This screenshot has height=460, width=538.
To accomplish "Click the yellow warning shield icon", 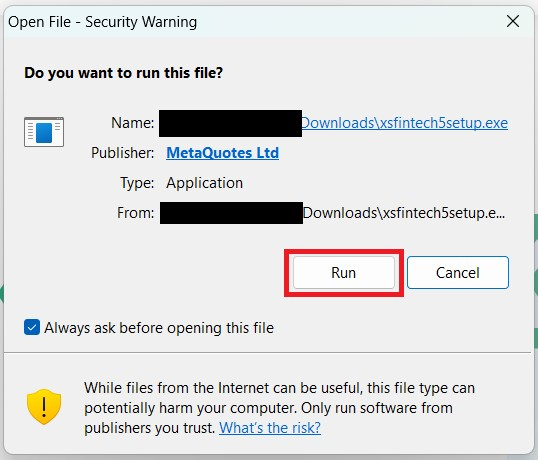I will [x=44, y=406].
